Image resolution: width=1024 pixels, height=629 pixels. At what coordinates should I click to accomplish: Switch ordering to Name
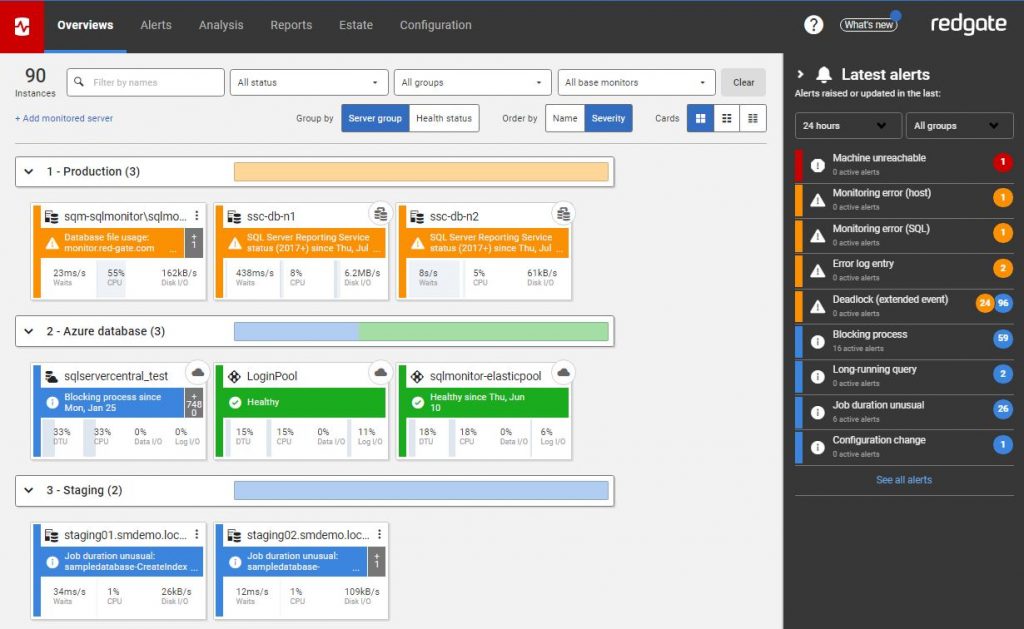pyautogui.click(x=565, y=117)
